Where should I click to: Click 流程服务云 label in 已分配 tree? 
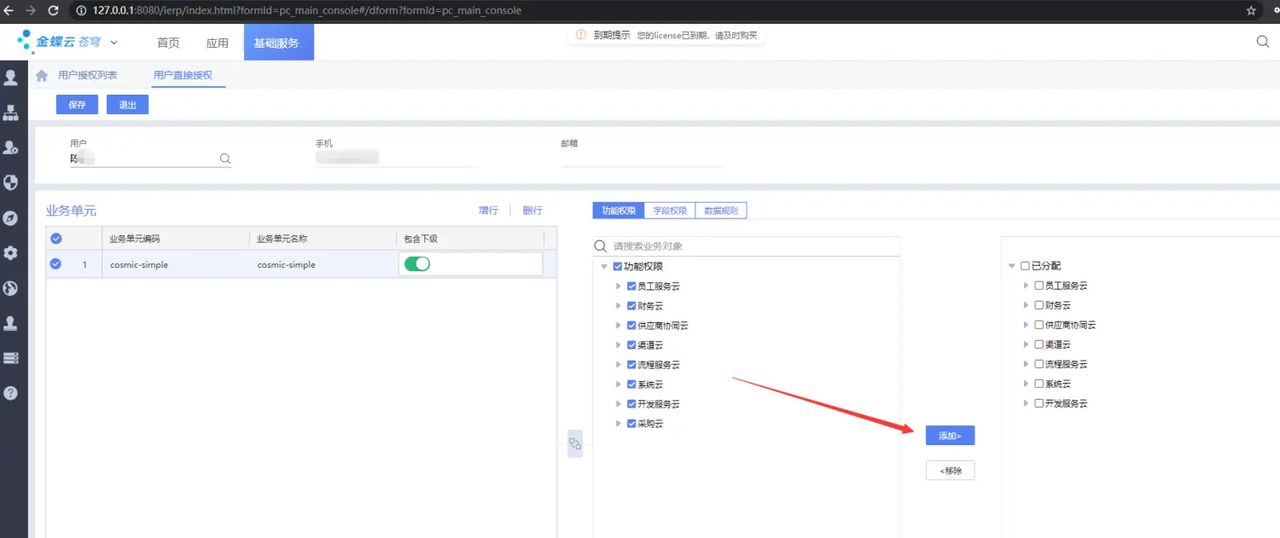pyautogui.click(x=1066, y=364)
